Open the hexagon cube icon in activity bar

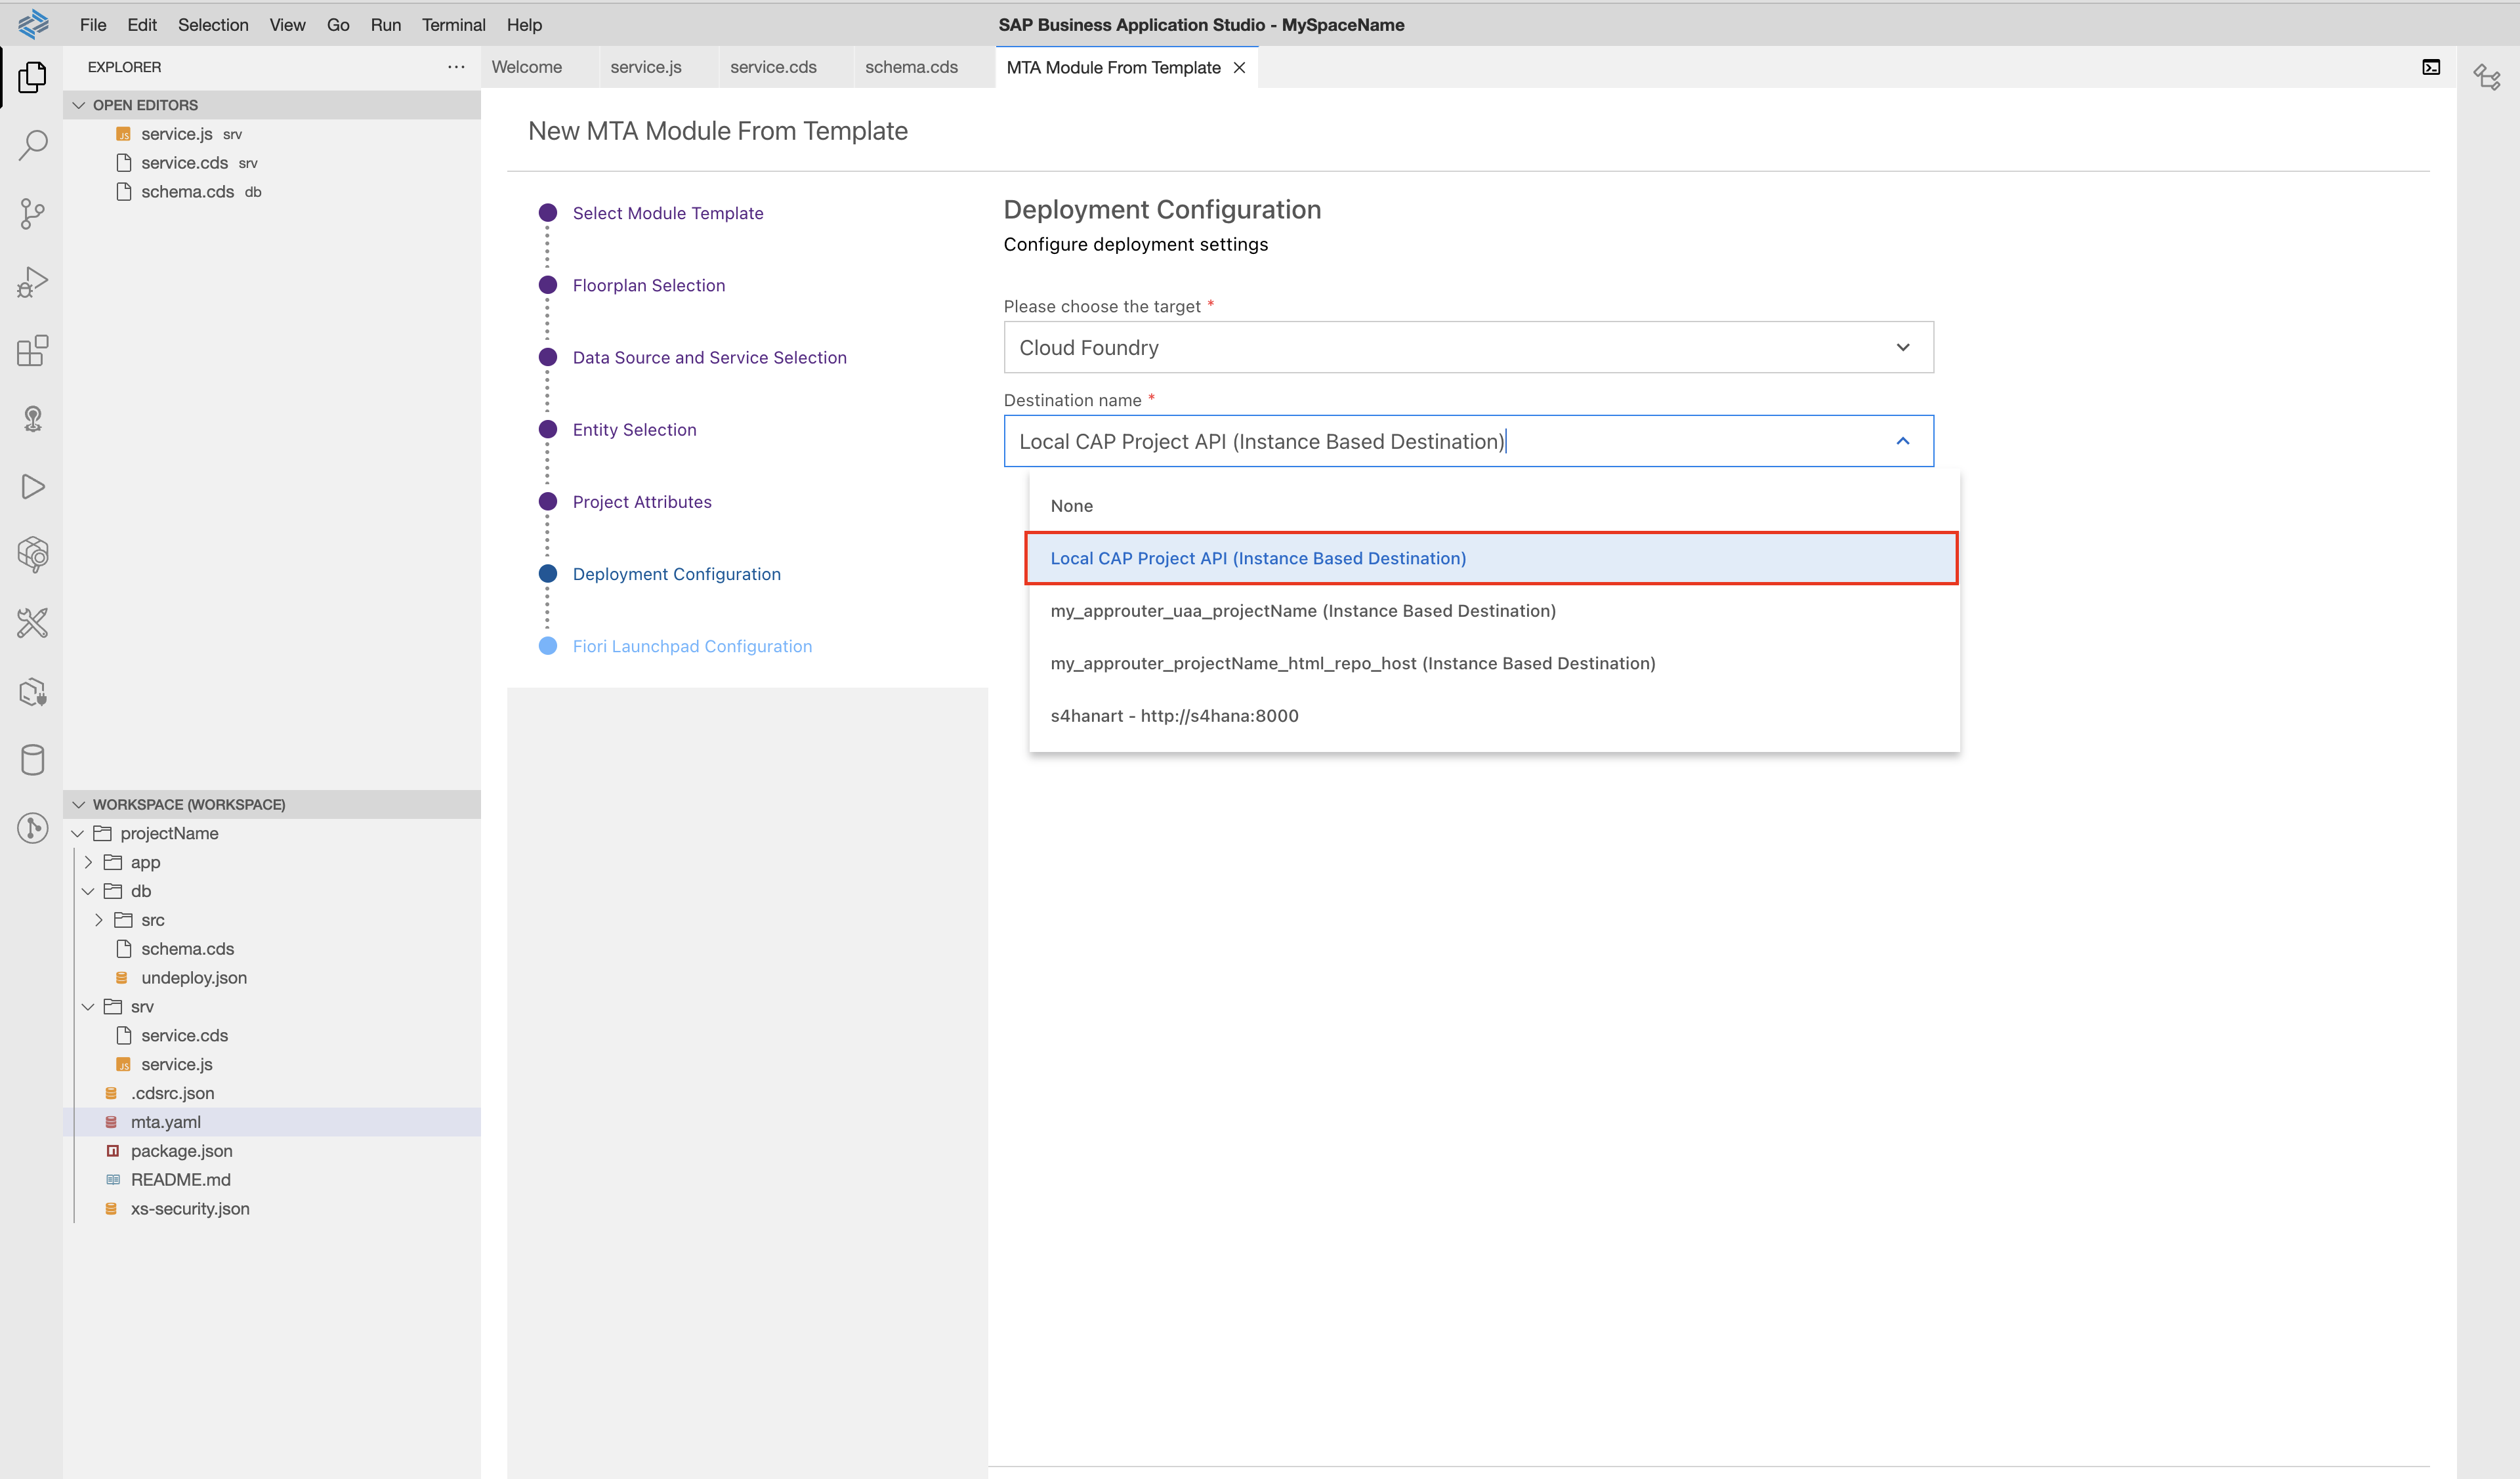[x=32, y=554]
